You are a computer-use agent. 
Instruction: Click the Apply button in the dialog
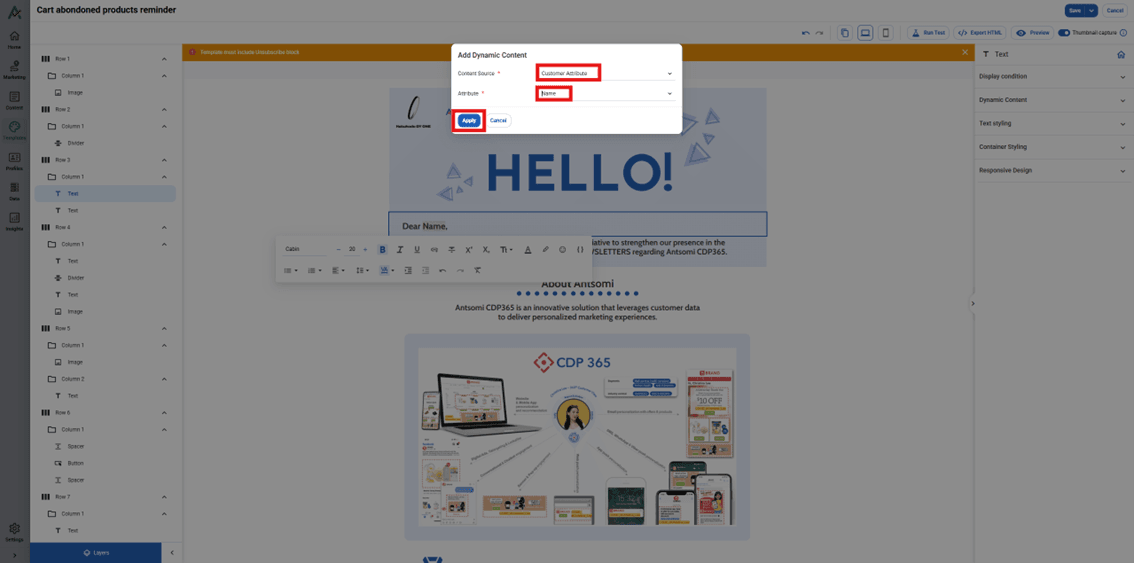[x=469, y=120]
